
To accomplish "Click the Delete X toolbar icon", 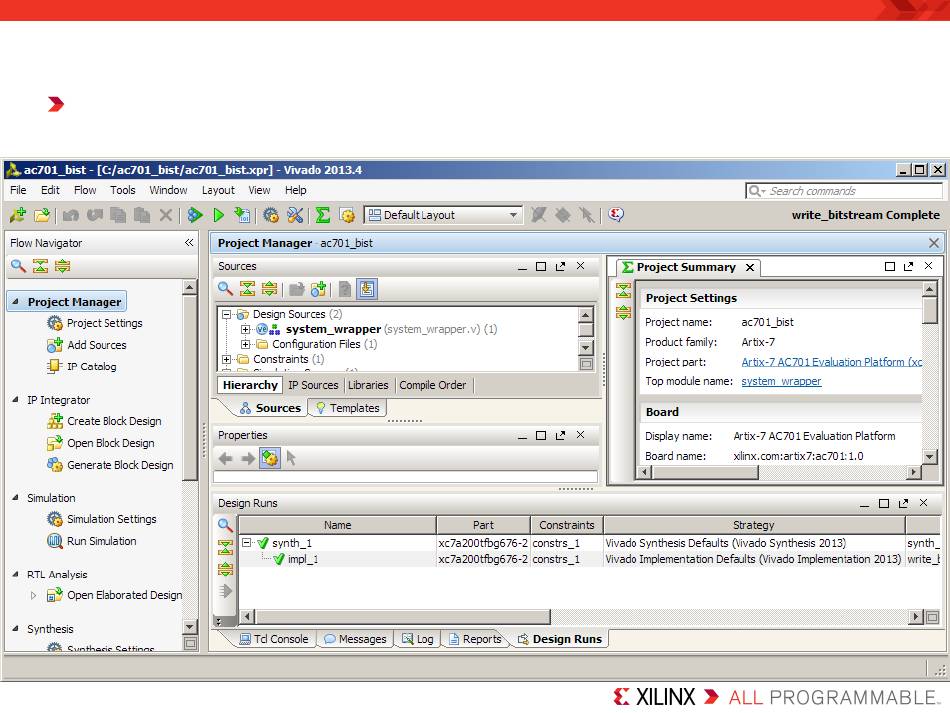I will click(x=165, y=214).
